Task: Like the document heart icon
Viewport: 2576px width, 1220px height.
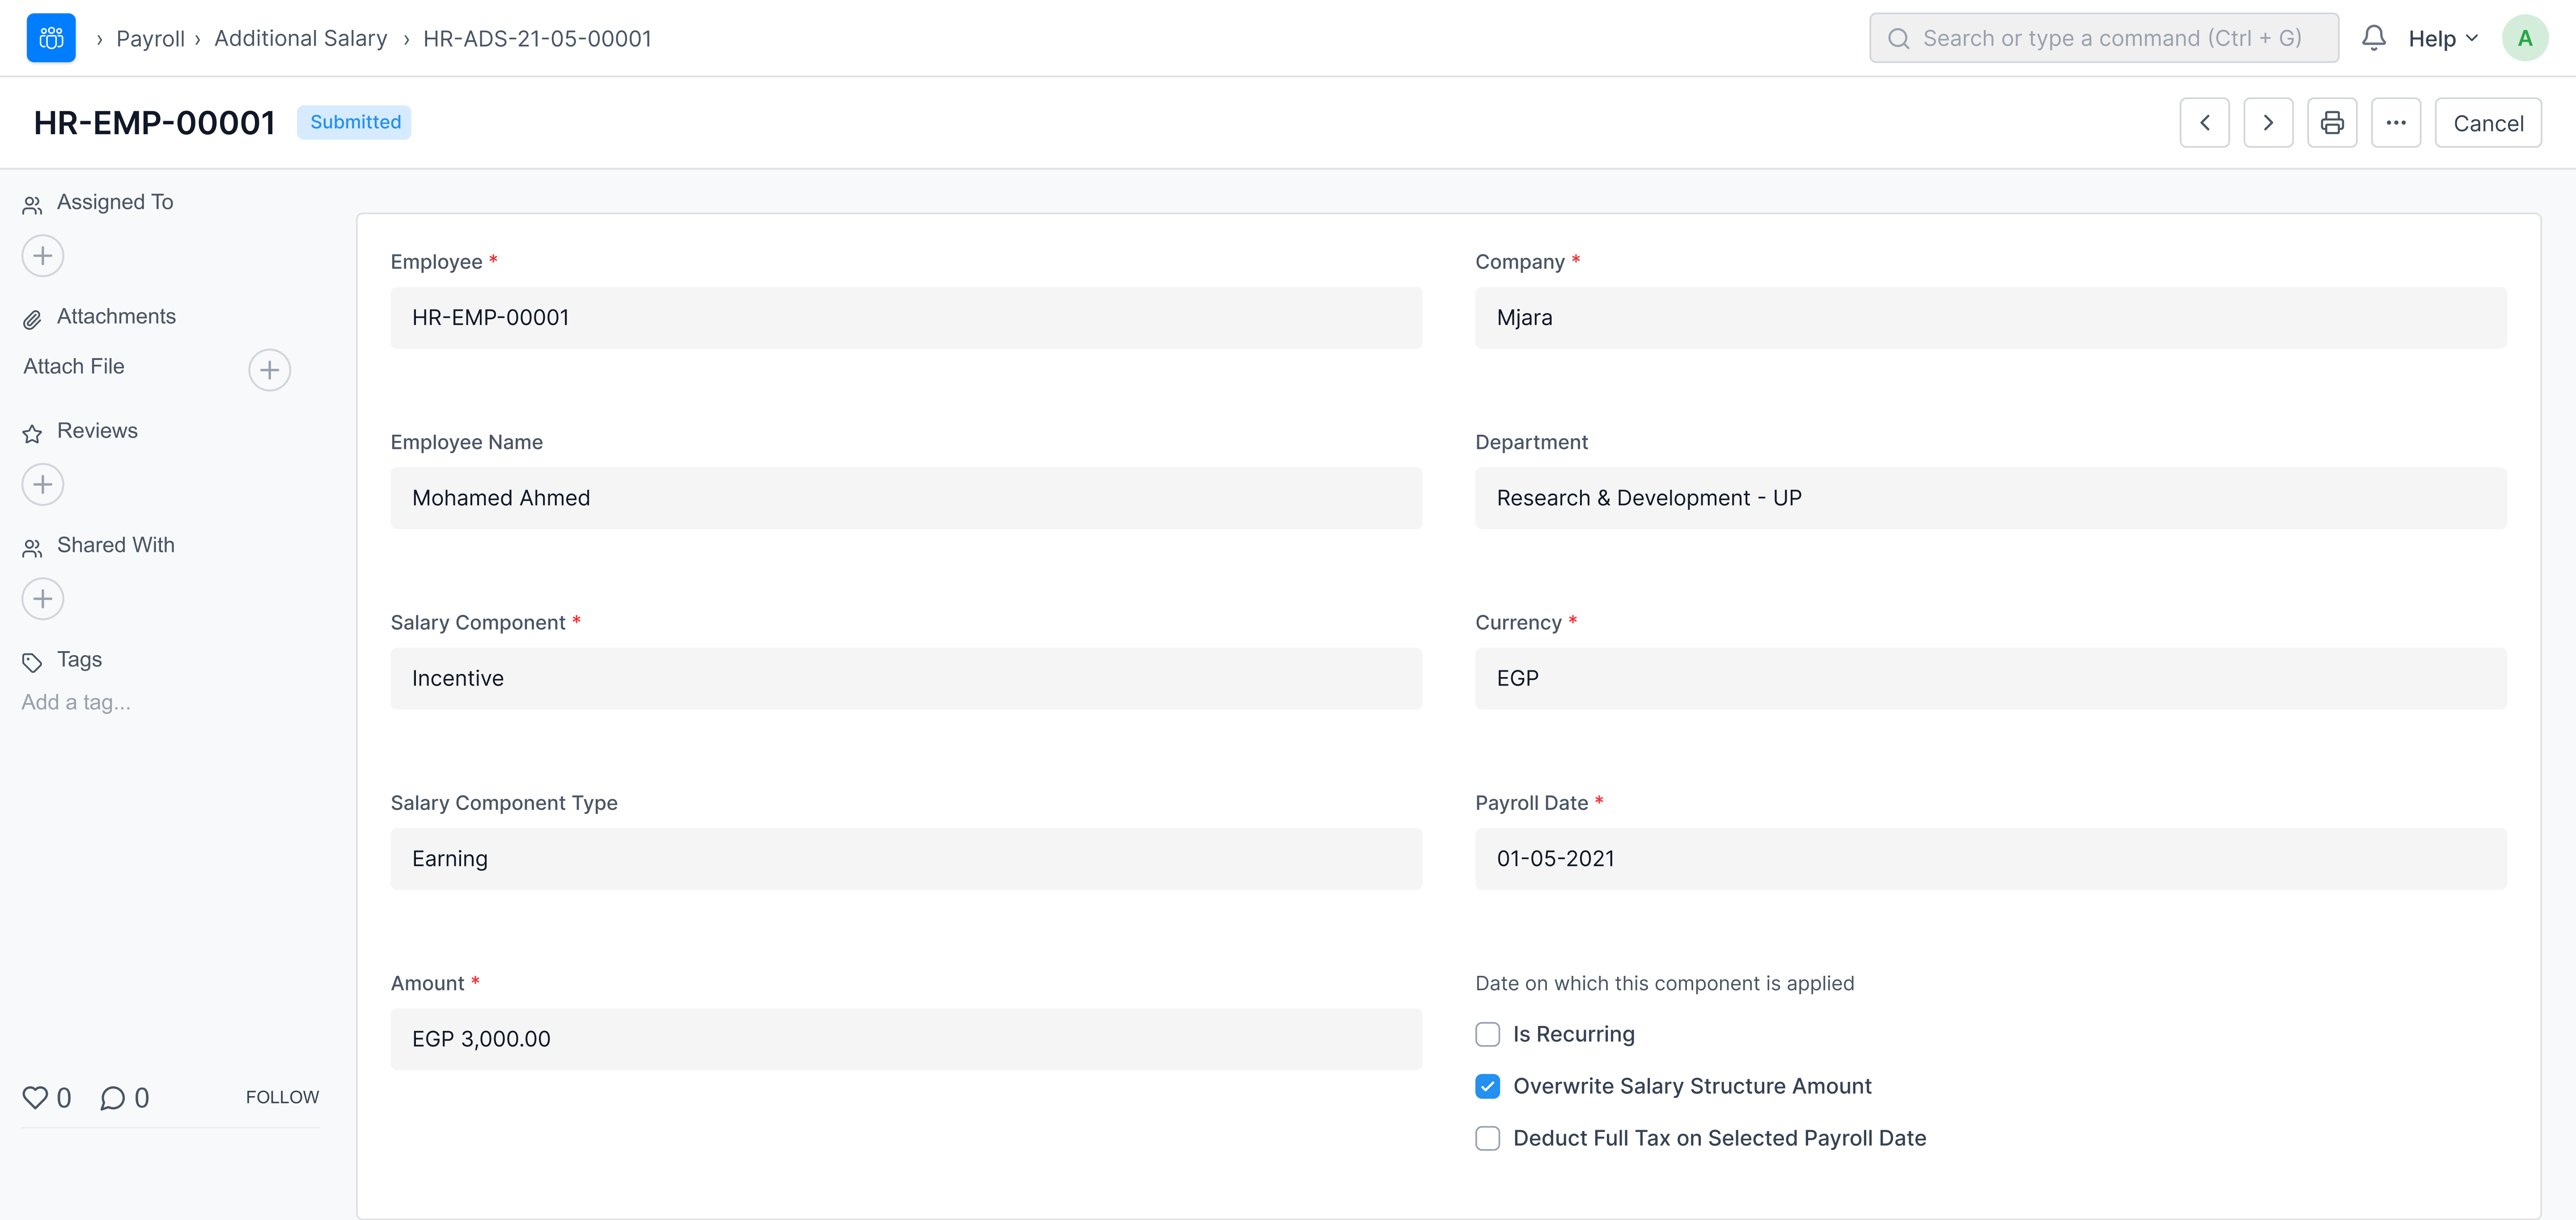Action: (x=35, y=1098)
